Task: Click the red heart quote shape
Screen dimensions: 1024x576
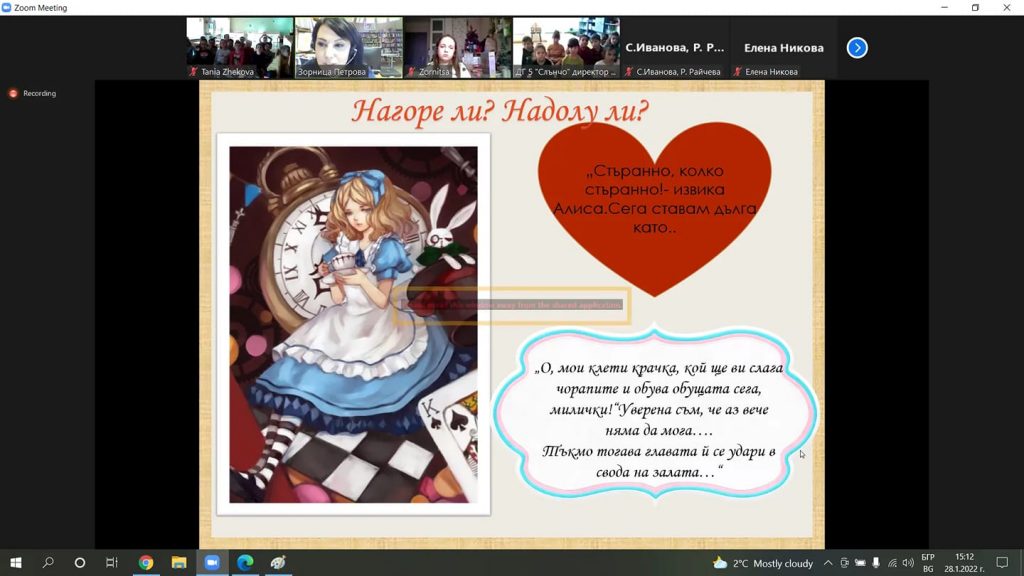Action: point(654,209)
